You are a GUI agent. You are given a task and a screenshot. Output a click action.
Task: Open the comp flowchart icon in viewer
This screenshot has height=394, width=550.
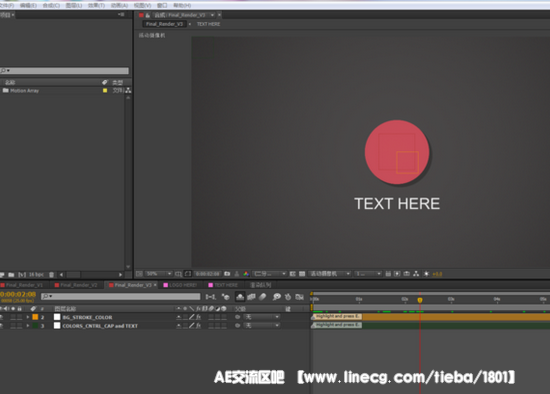pyautogui.click(x=416, y=274)
